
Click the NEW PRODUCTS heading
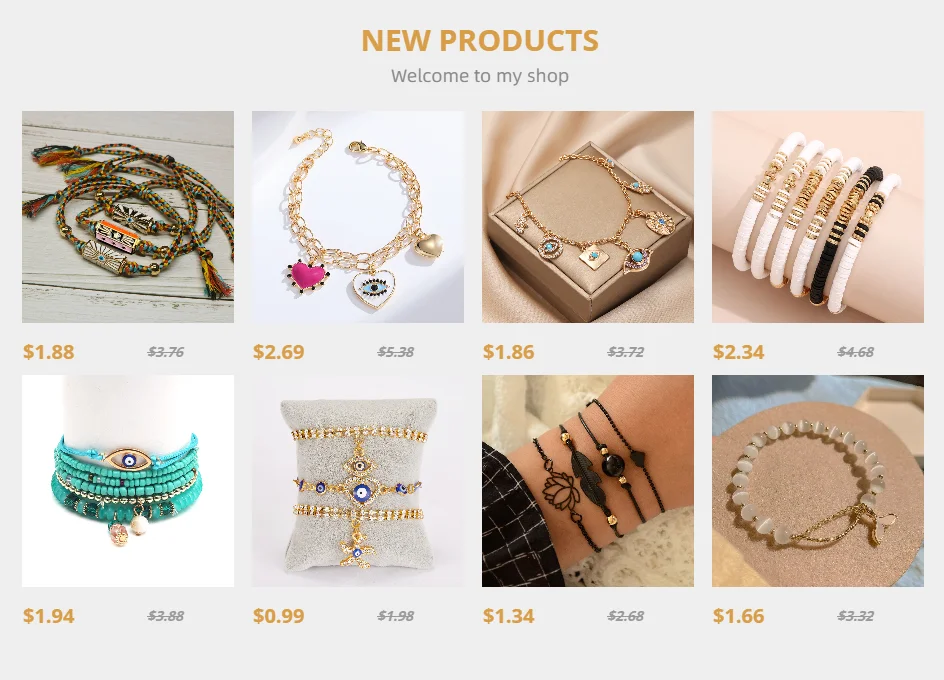pos(480,41)
